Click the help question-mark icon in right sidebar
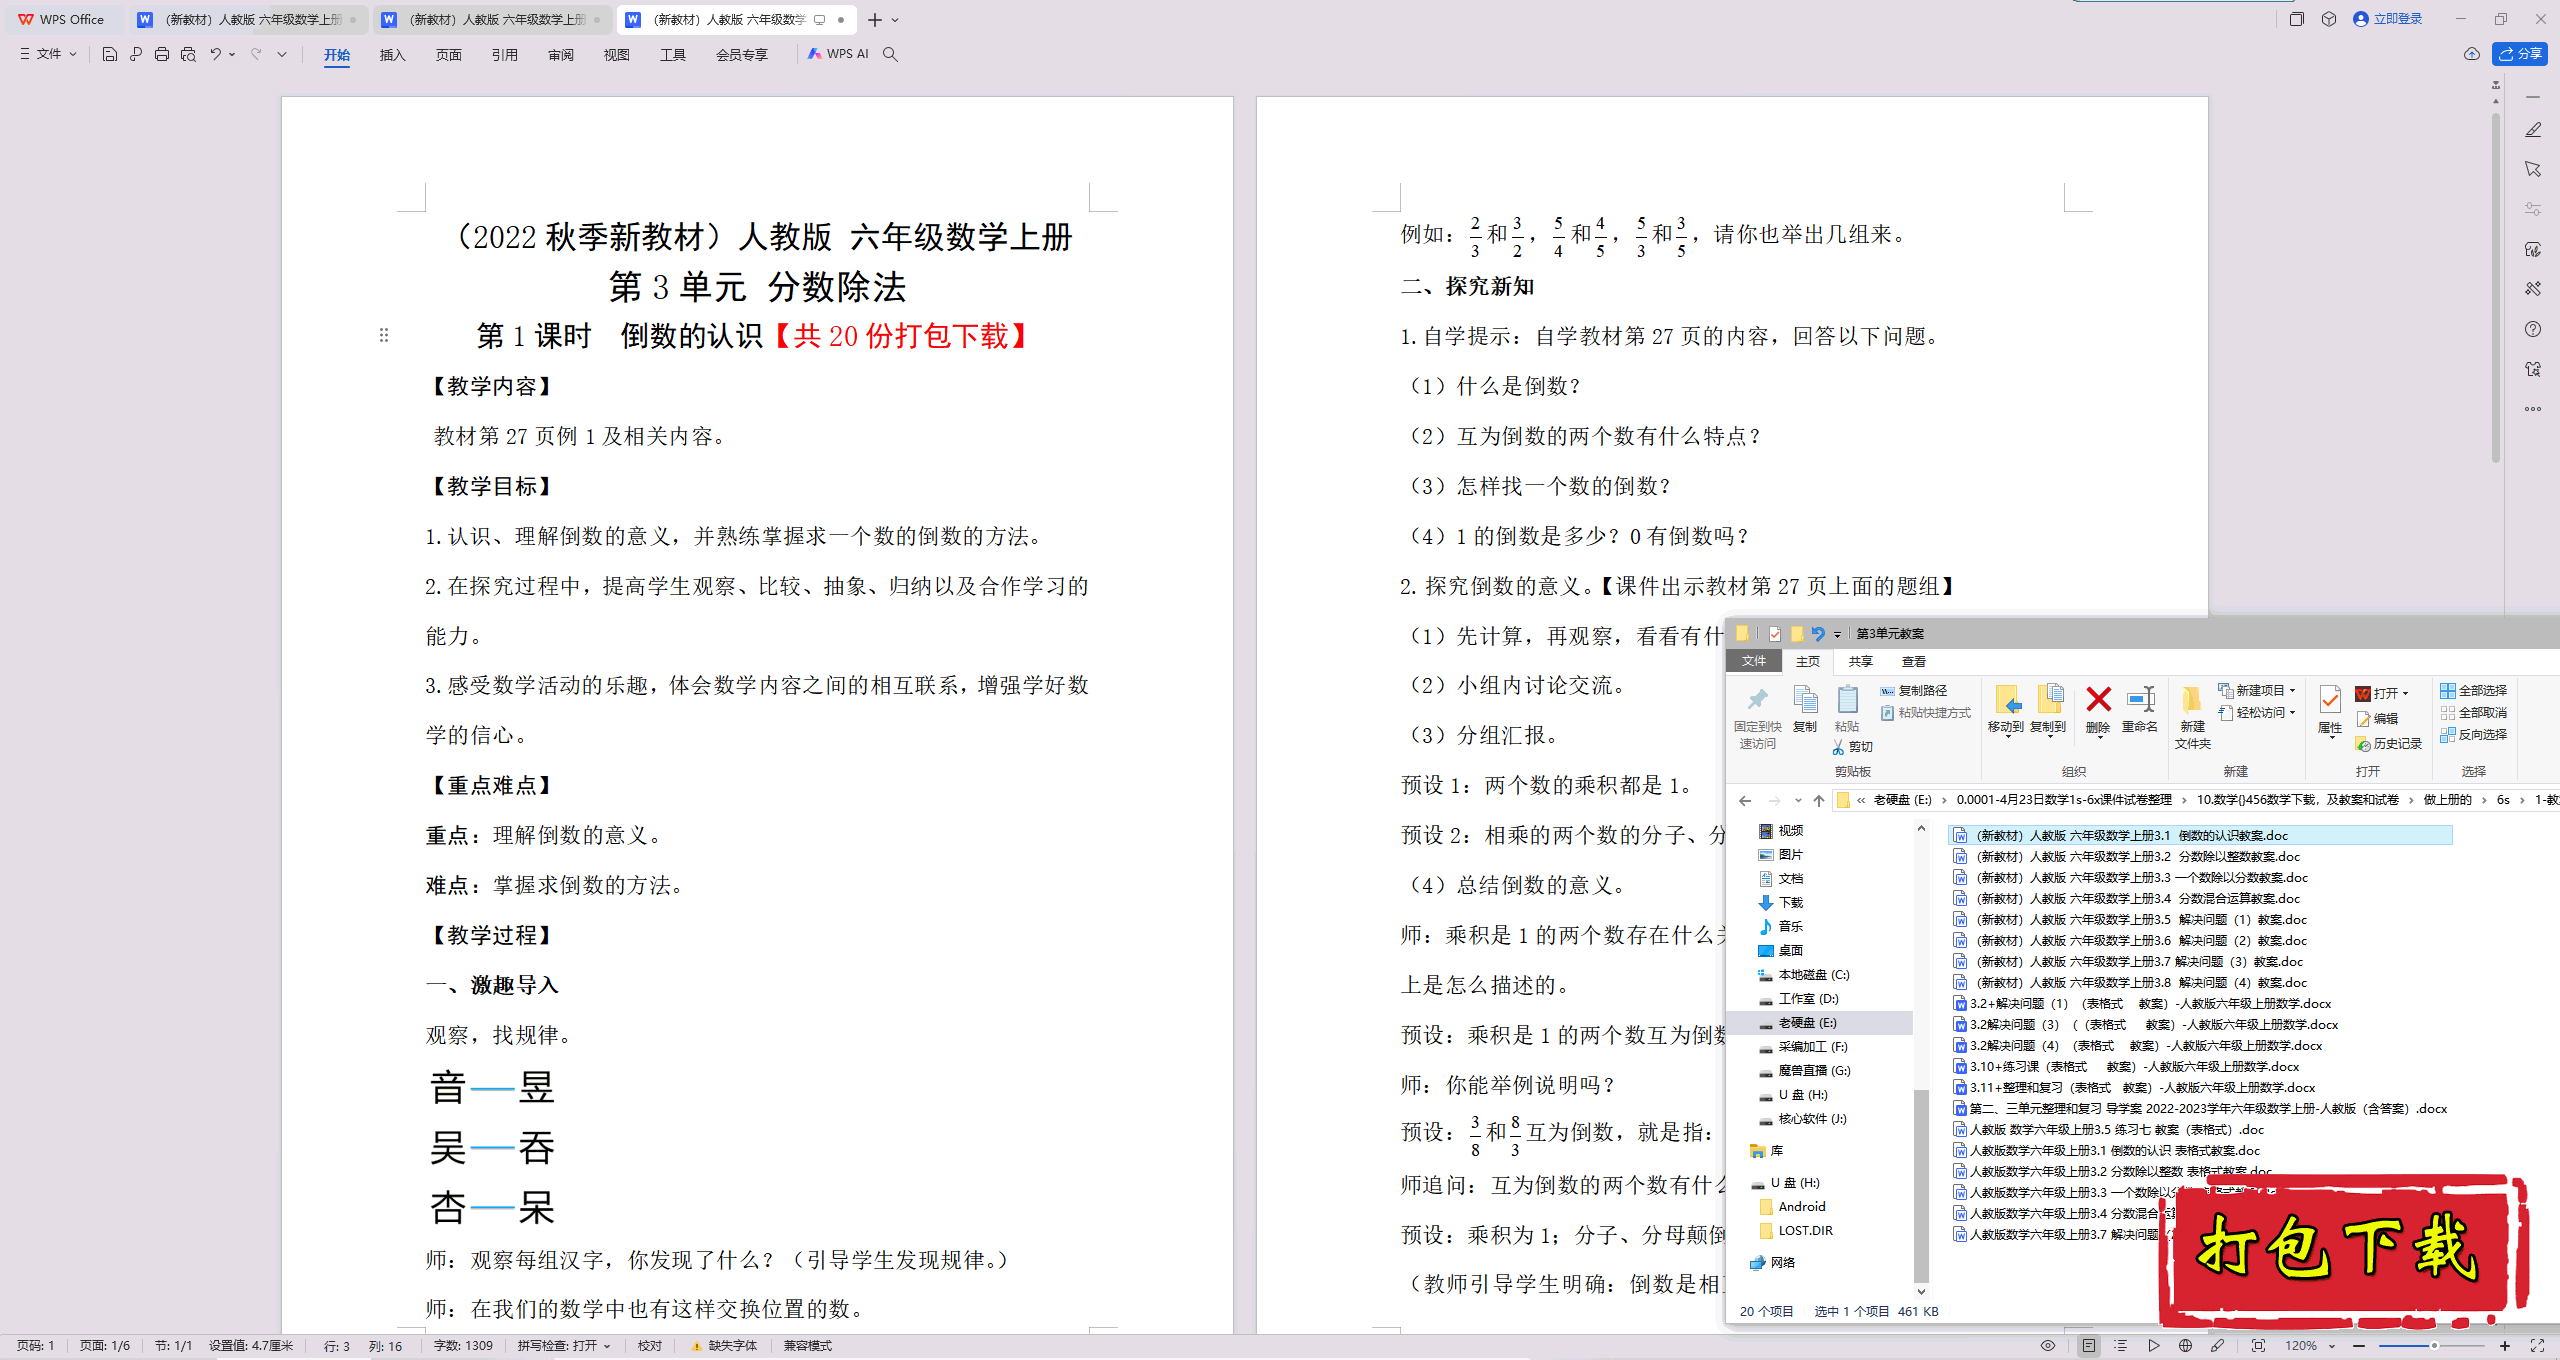 click(x=2533, y=329)
